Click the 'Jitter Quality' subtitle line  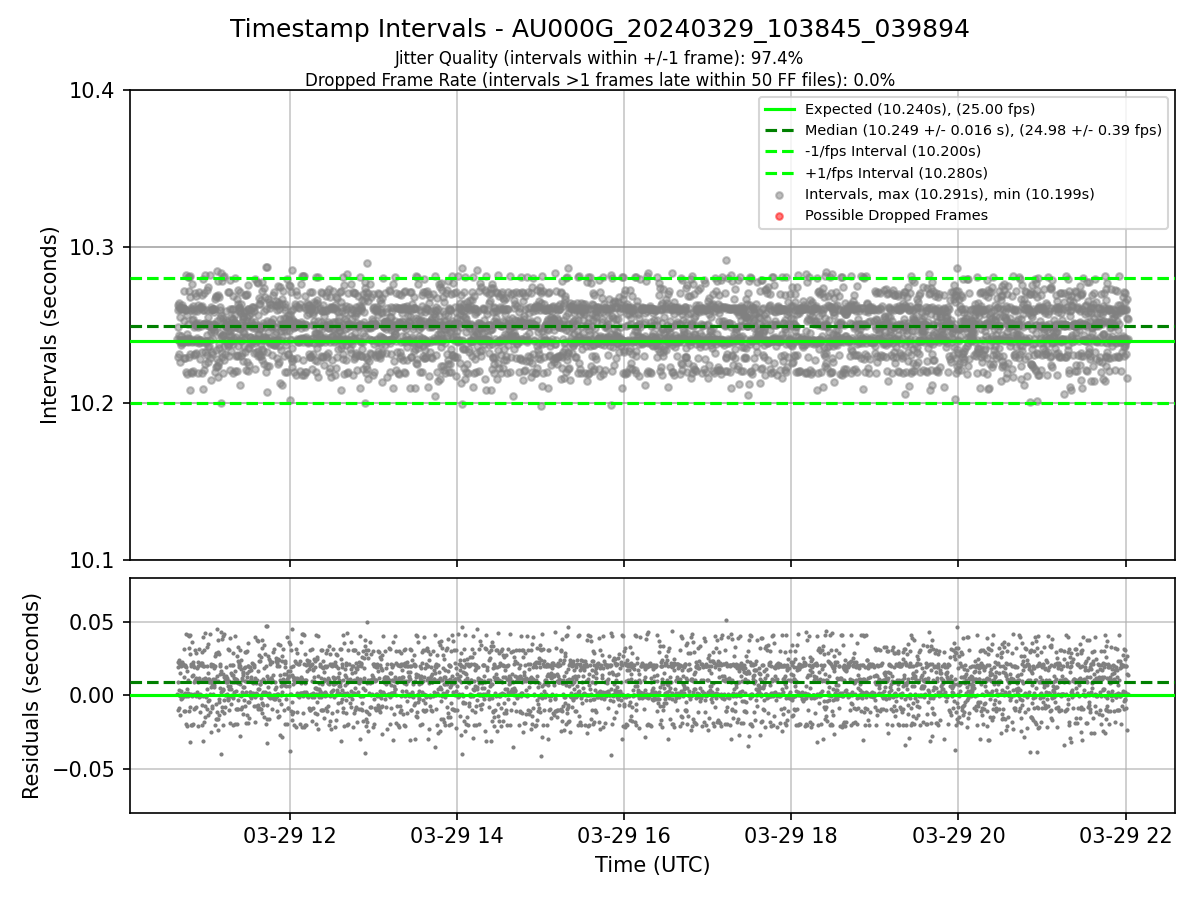599,58
